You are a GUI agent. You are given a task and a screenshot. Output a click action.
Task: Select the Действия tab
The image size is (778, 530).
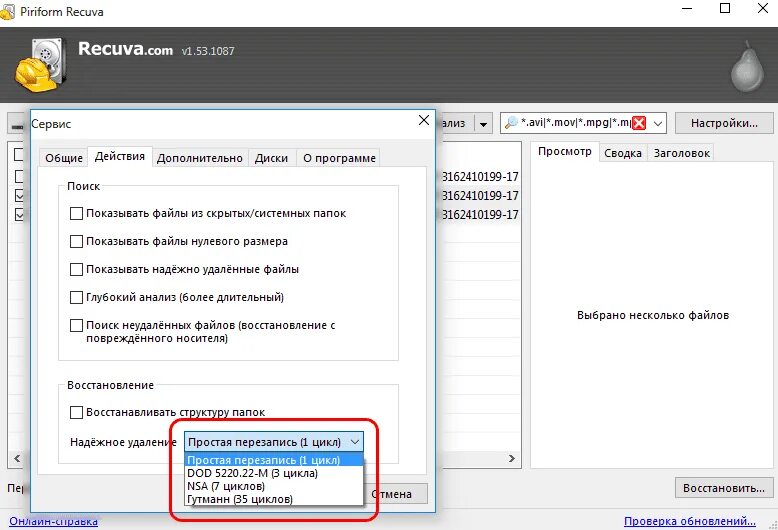(x=120, y=156)
